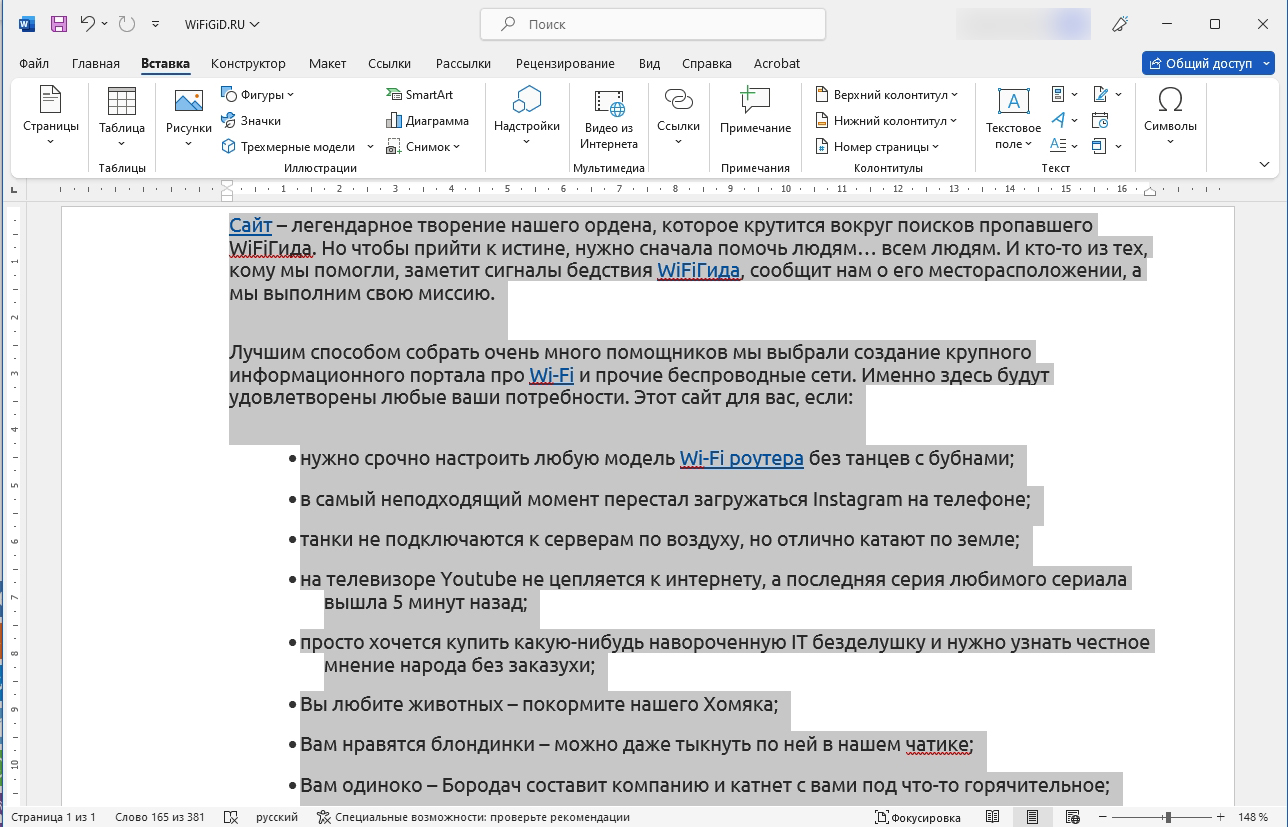Open the Символы symbols menu
Image resolution: width=1288 pixels, height=827 pixels.
(x=1170, y=117)
